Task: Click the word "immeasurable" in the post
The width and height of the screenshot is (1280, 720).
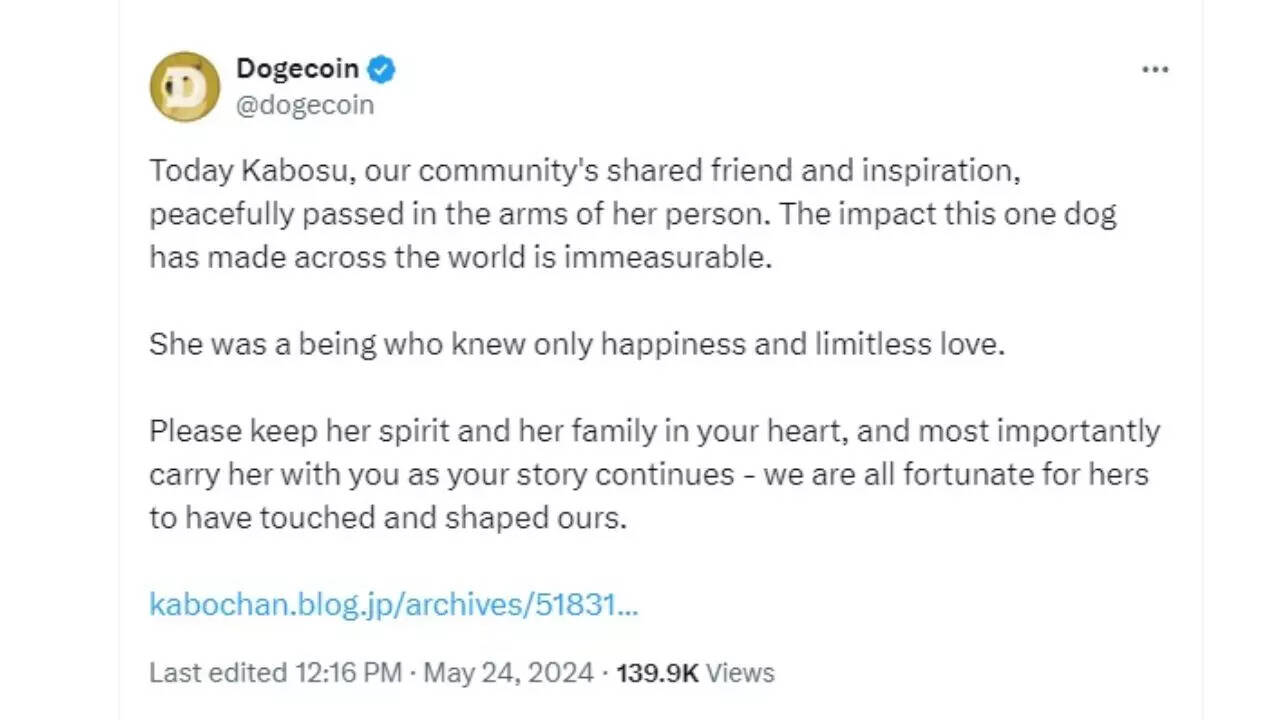Action: [668, 257]
